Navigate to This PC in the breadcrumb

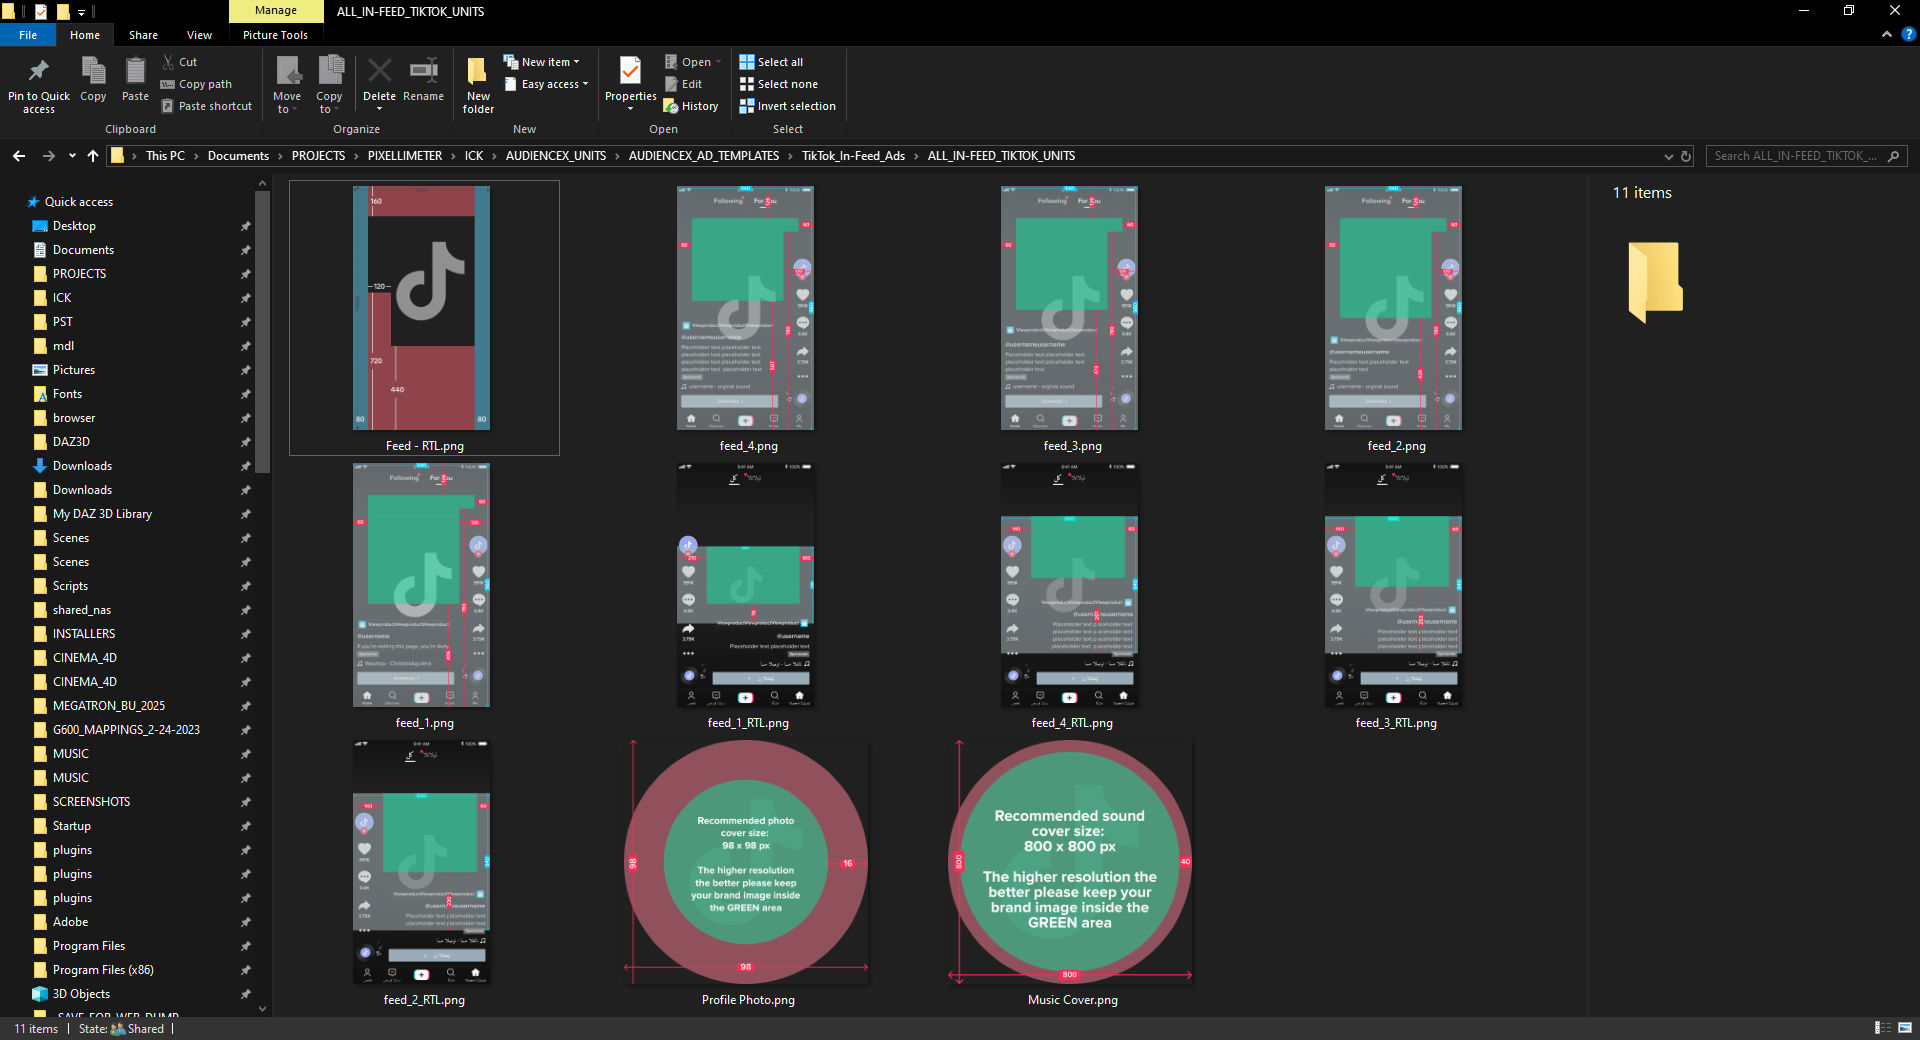[x=165, y=156]
